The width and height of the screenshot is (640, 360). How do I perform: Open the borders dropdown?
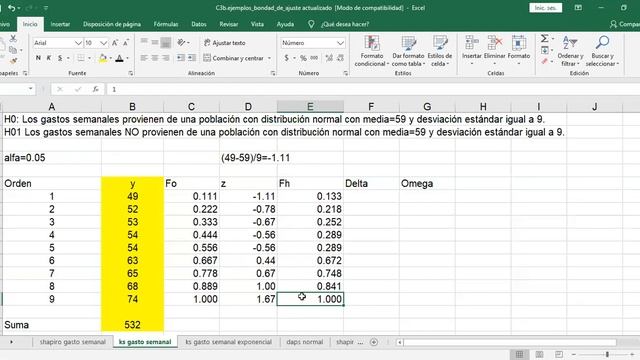coord(89,58)
